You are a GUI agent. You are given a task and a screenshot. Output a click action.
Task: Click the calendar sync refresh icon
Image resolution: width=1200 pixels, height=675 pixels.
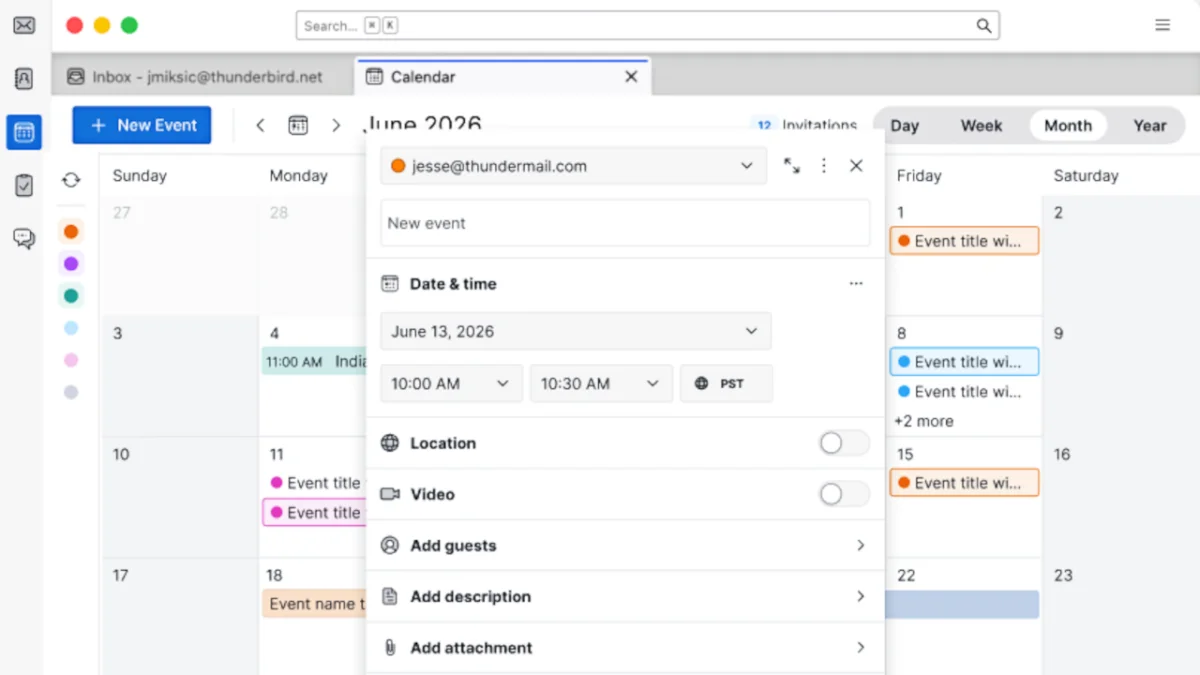71,180
